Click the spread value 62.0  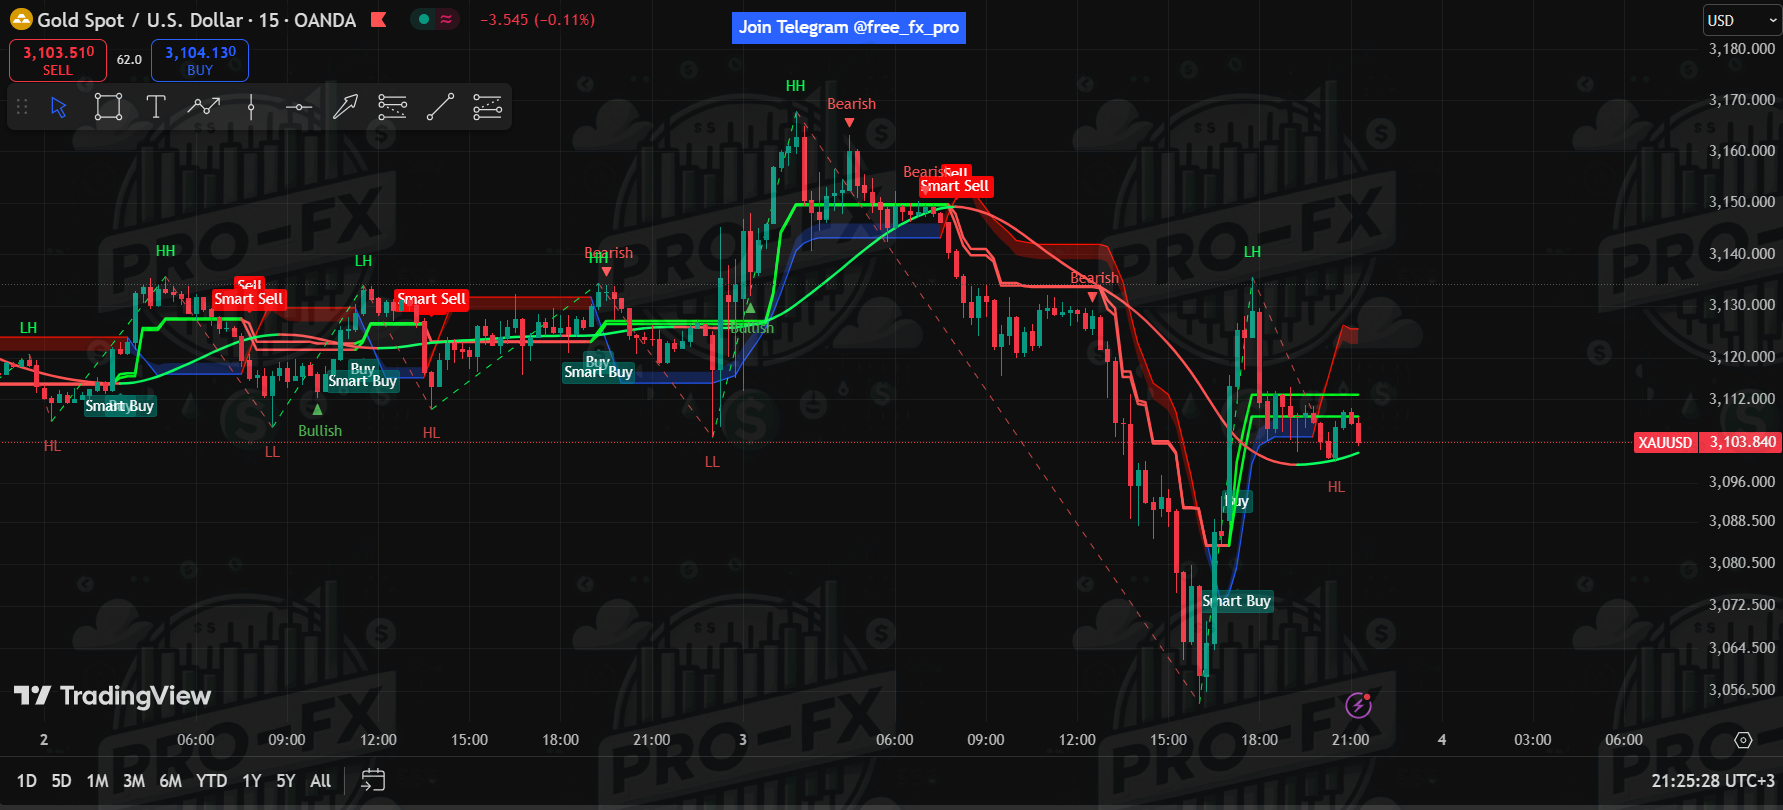[129, 60]
